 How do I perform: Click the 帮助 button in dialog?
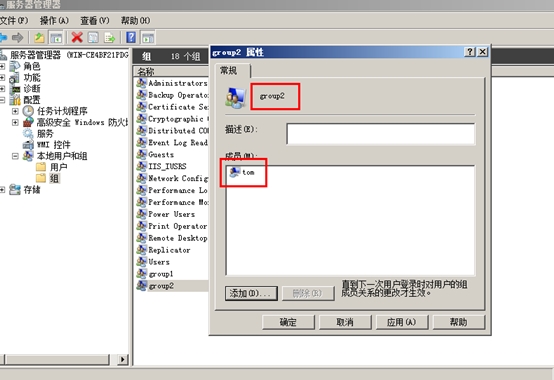point(459,322)
